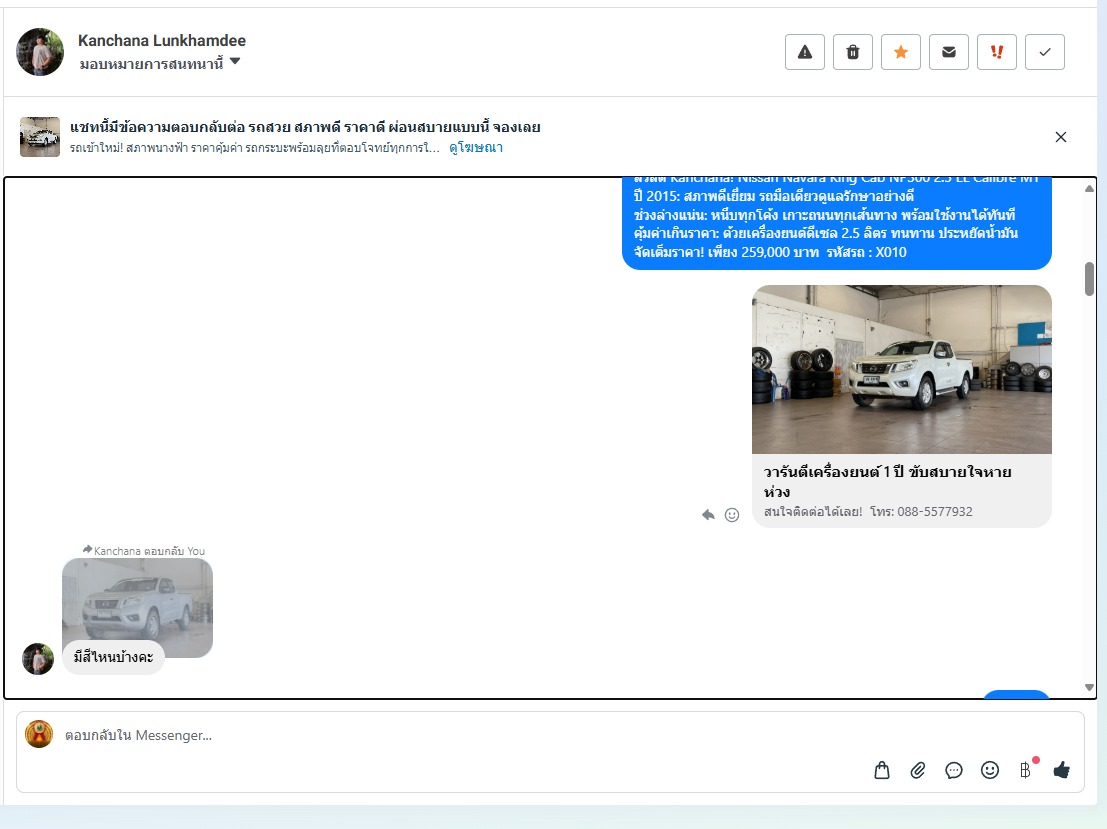
Task: Close the ad reply banner
Action: coord(1060,137)
